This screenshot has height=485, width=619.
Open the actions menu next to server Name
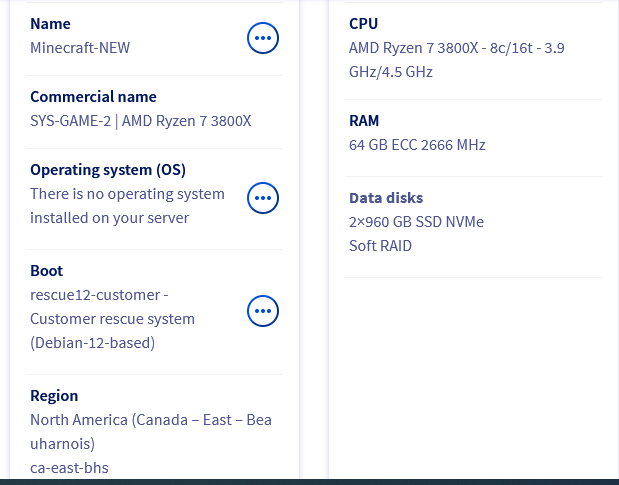pyautogui.click(x=262, y=38)
